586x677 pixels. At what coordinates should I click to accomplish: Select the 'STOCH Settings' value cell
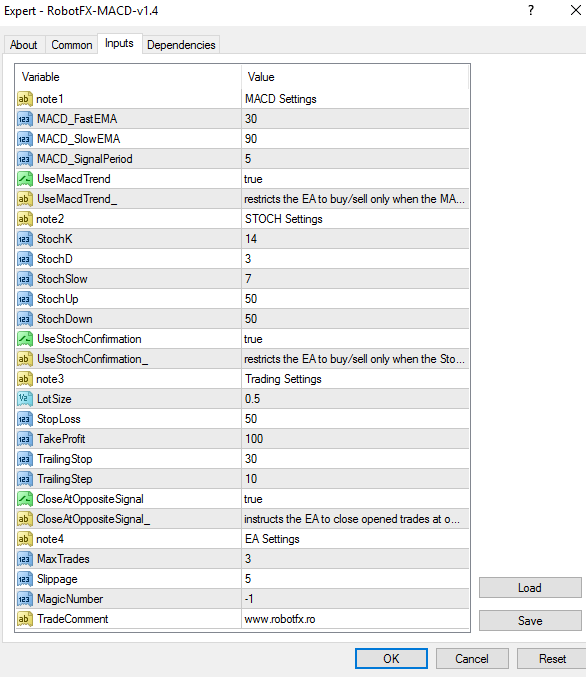tap(355, 219)
